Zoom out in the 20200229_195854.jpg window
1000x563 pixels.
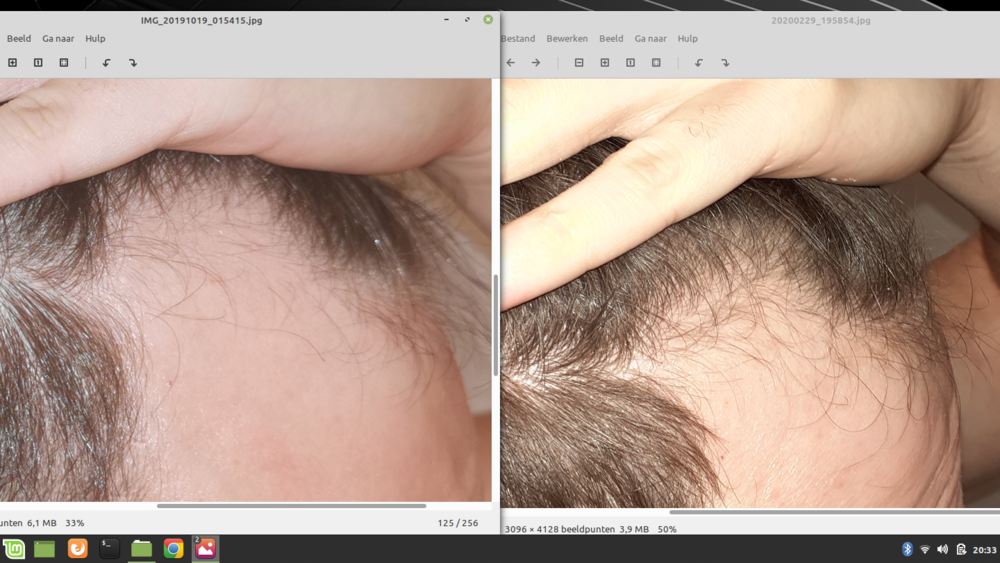579,63
